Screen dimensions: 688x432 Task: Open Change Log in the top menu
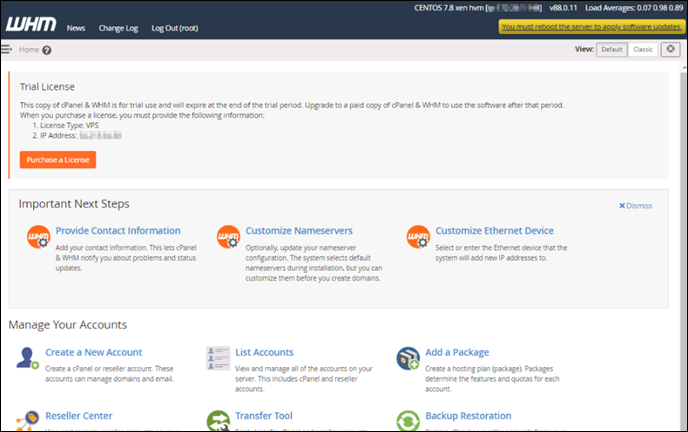(x=118, y=28)
